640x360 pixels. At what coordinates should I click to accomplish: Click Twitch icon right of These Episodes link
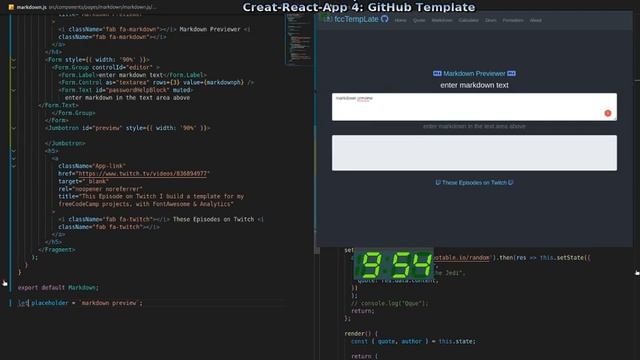coord(511,182)
